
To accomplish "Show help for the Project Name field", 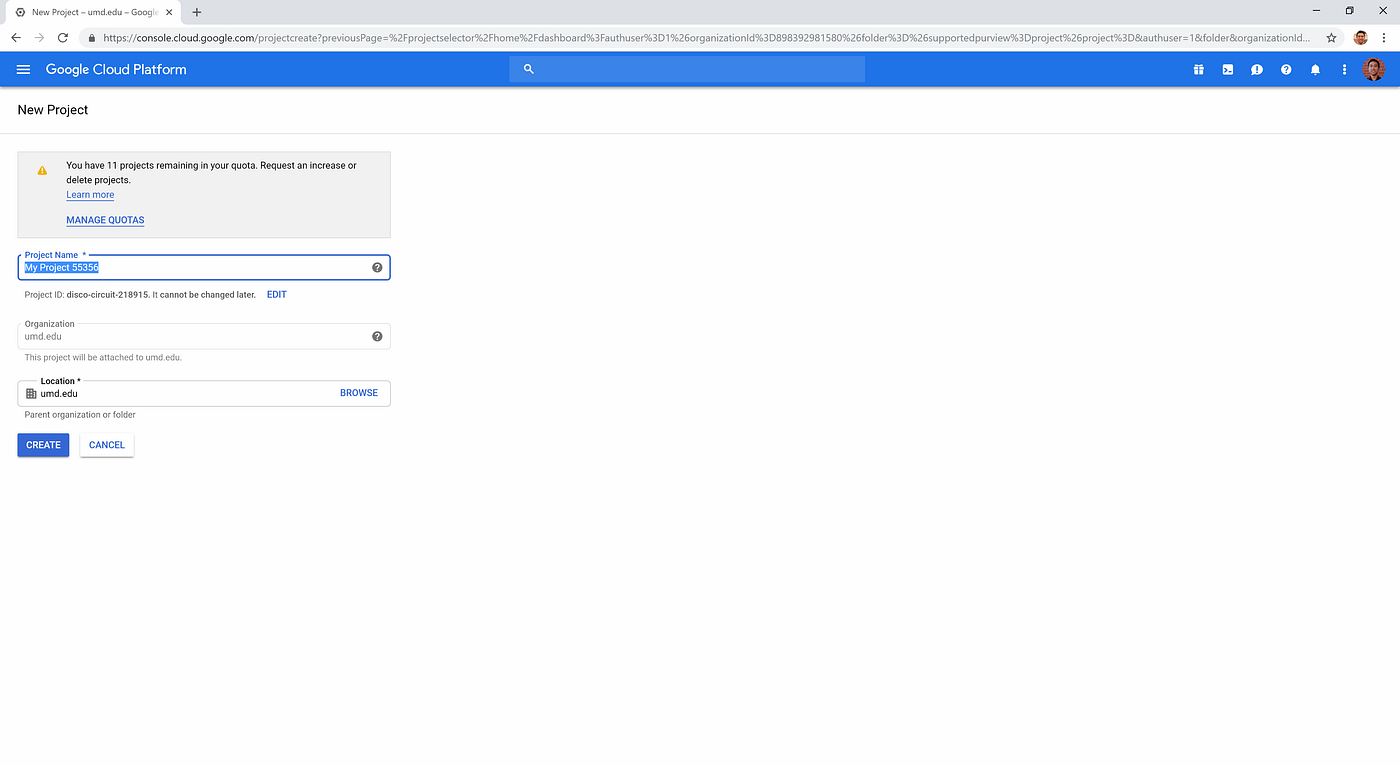I will (x=377, y=267).
